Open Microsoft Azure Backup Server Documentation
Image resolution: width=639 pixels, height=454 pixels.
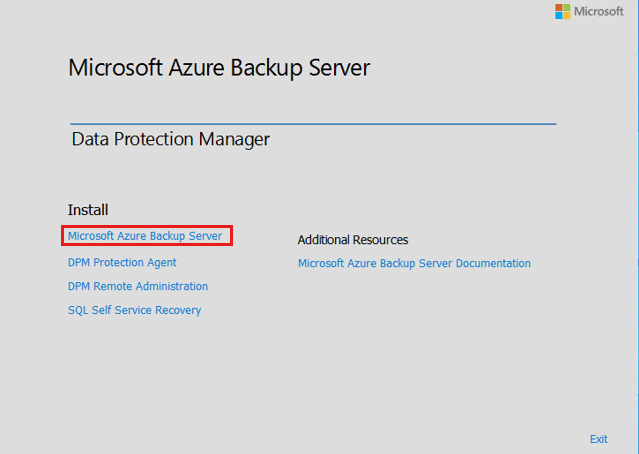tap(414, 264)
